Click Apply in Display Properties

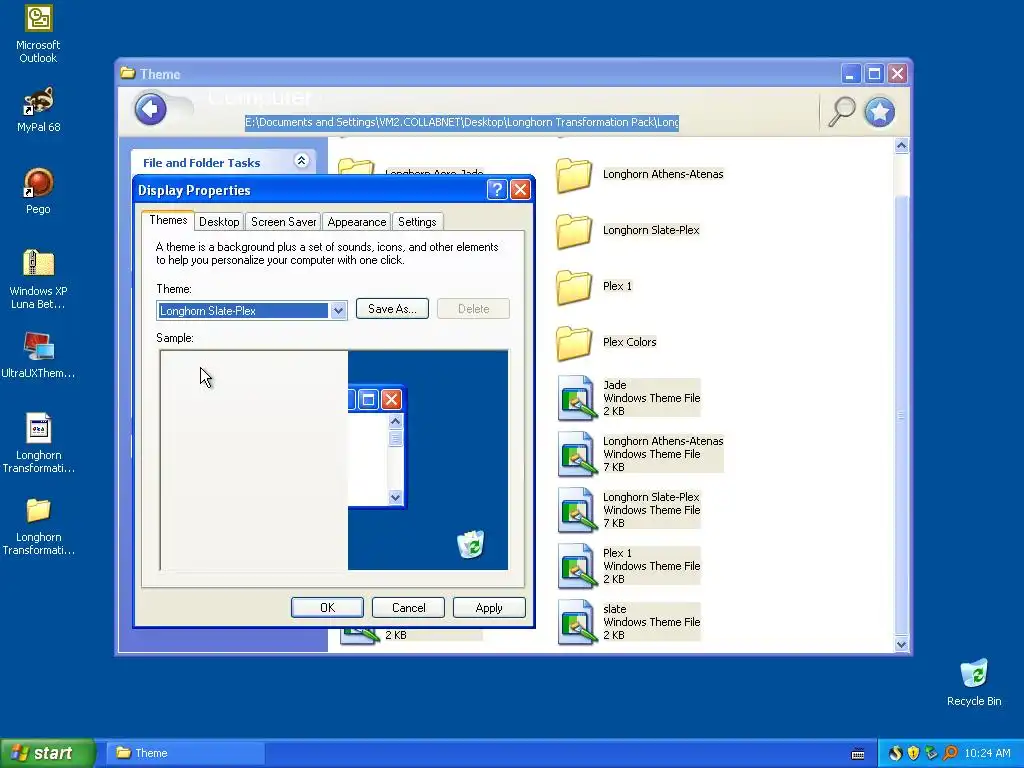489,607
